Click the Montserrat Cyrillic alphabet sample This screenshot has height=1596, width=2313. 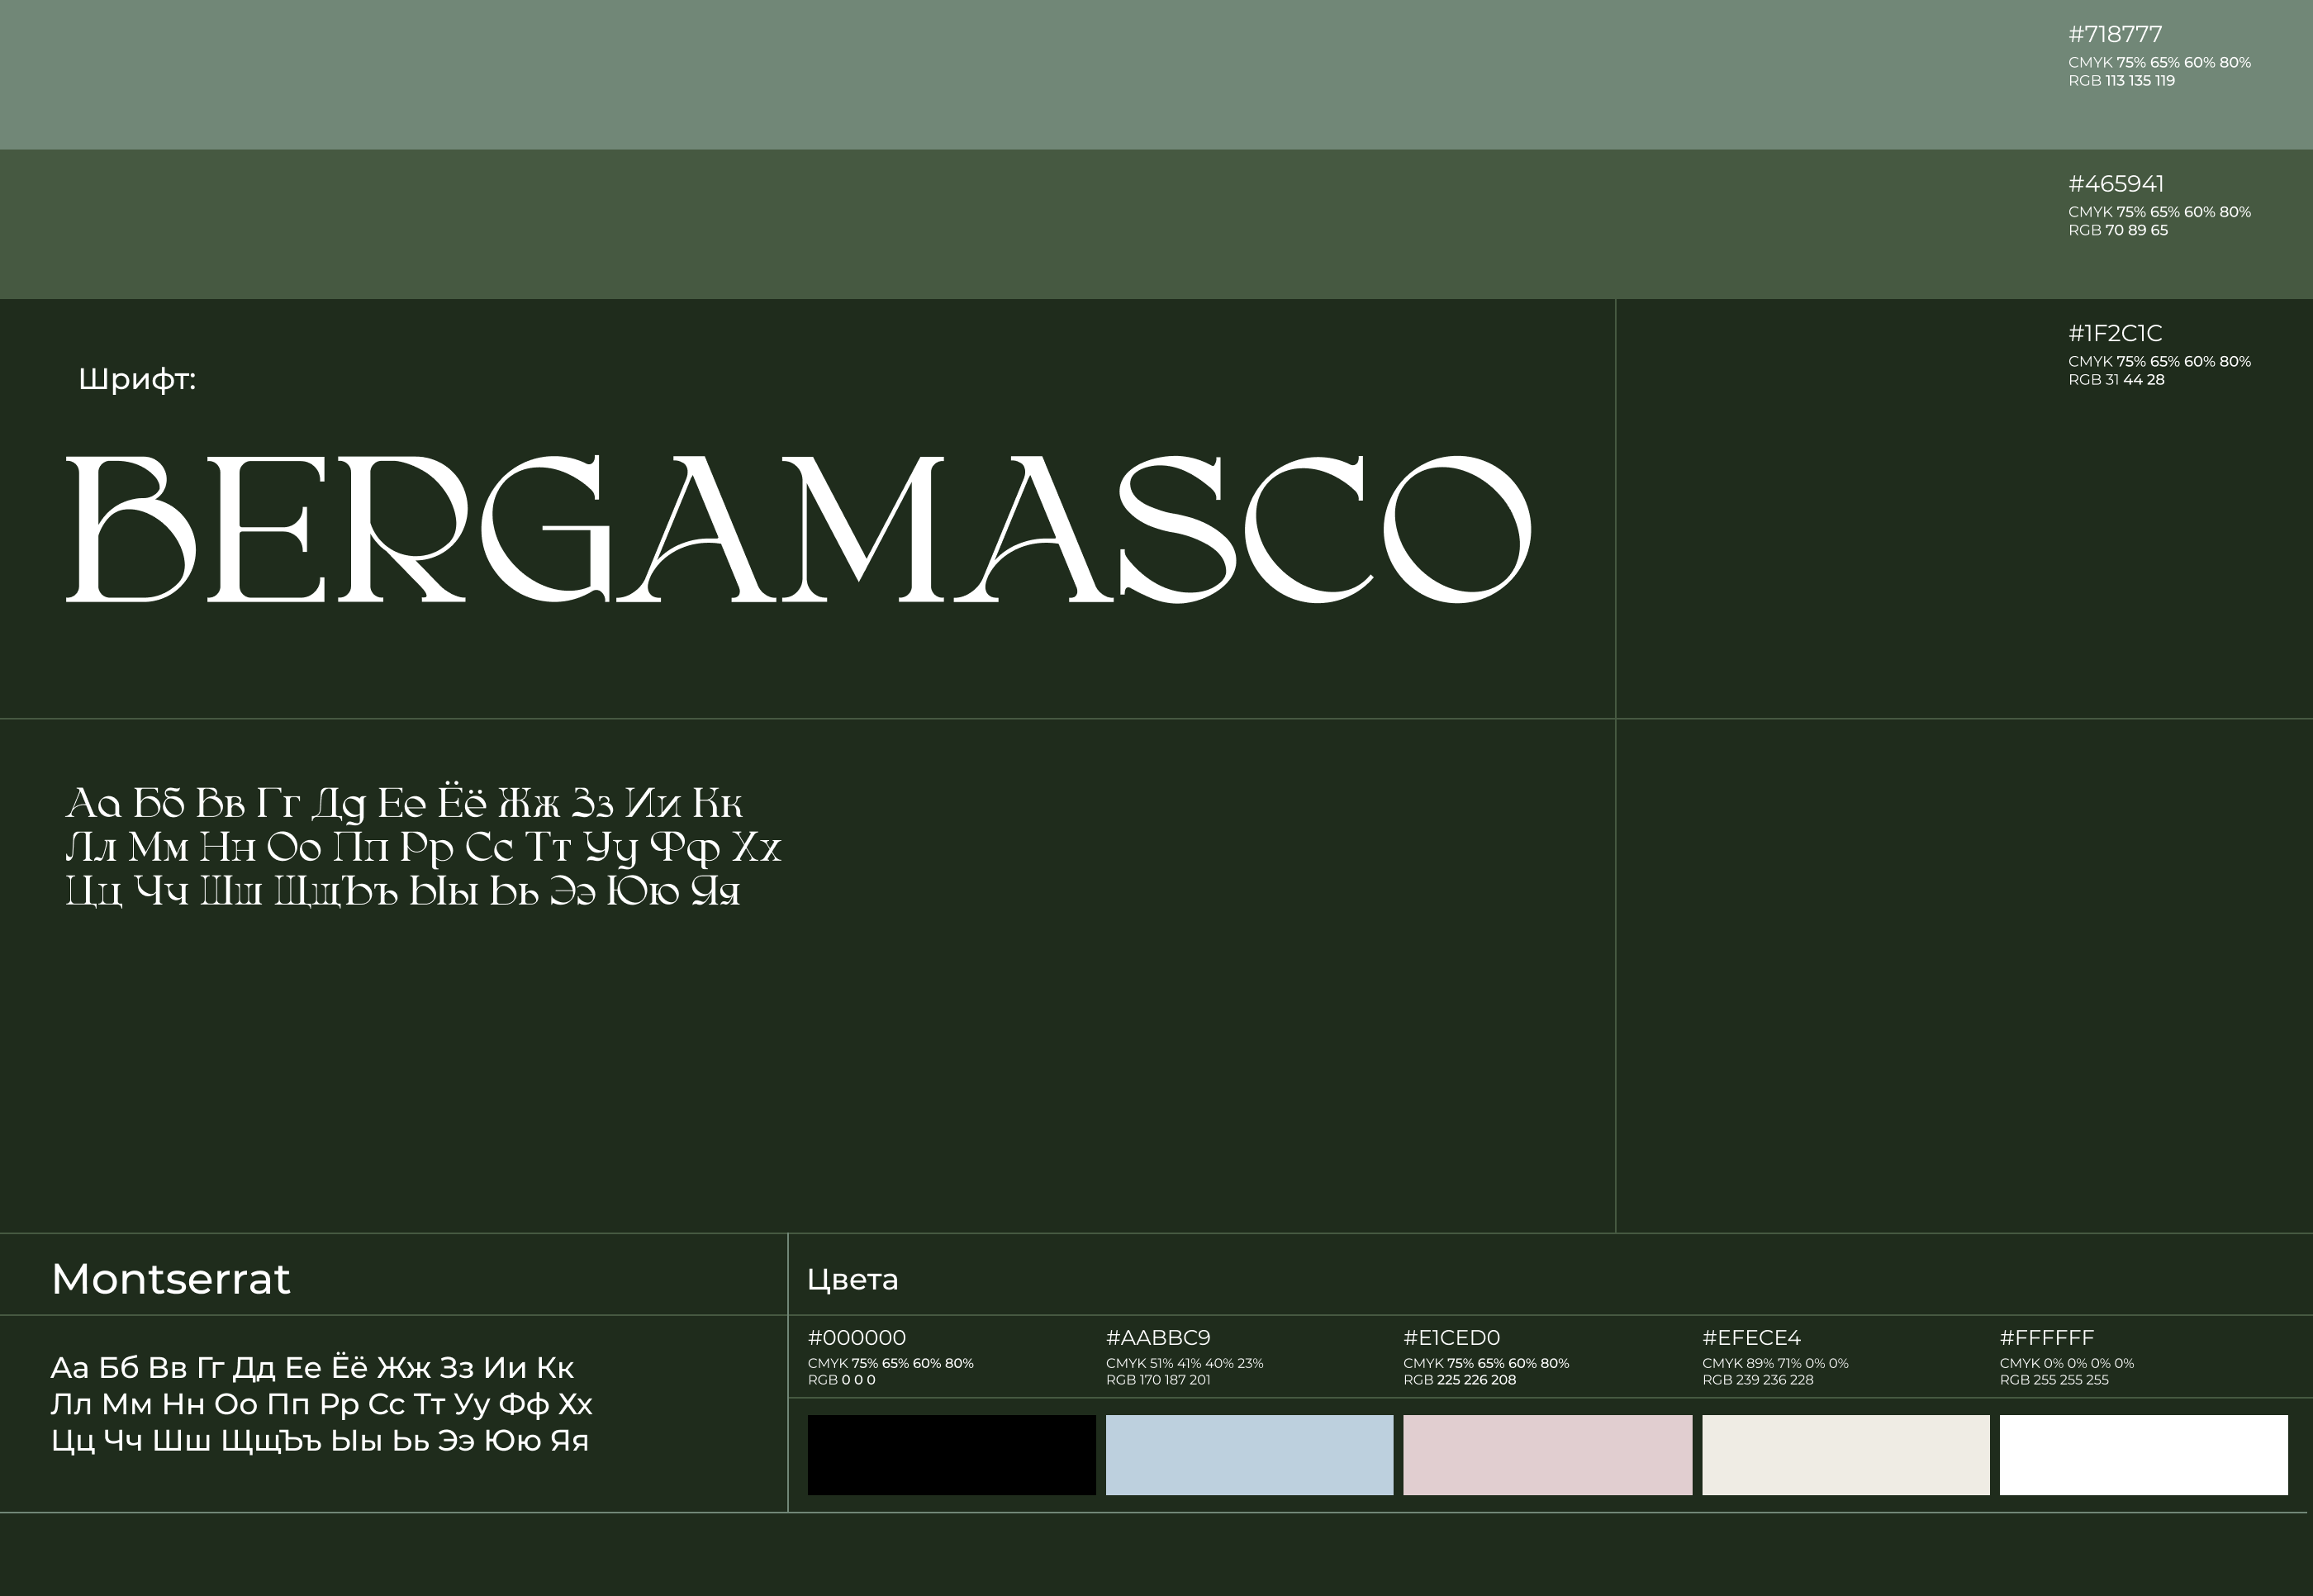pos(321,1404)
